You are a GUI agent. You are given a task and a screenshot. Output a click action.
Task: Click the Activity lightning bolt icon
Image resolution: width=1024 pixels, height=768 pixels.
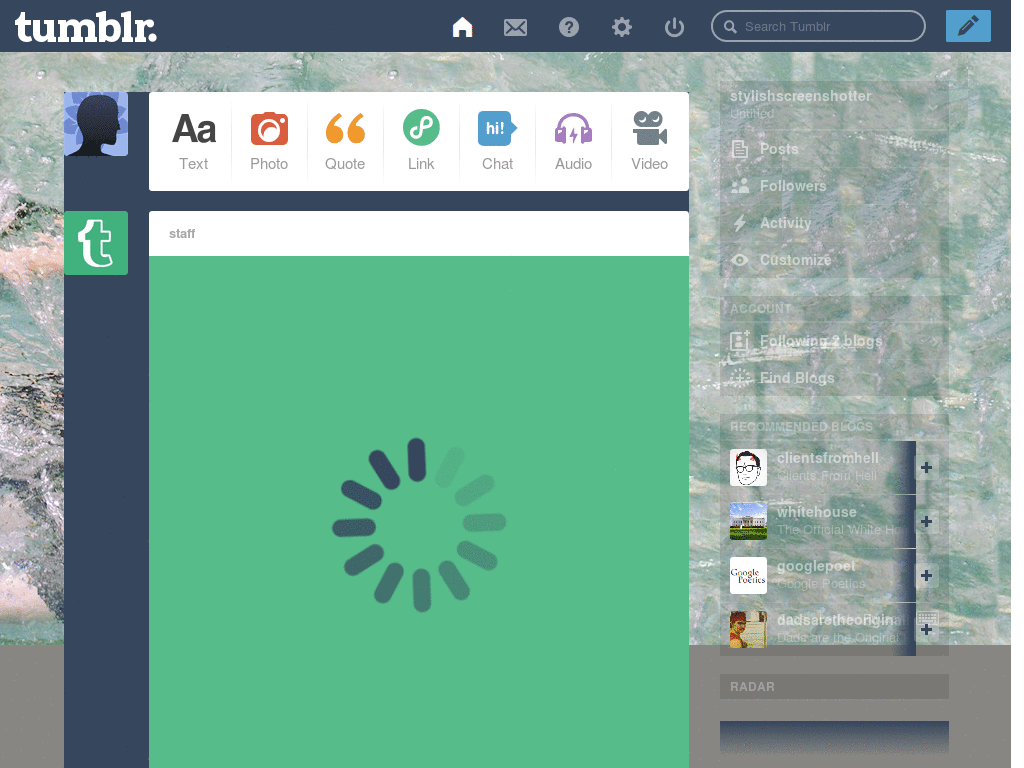(739, 223)
